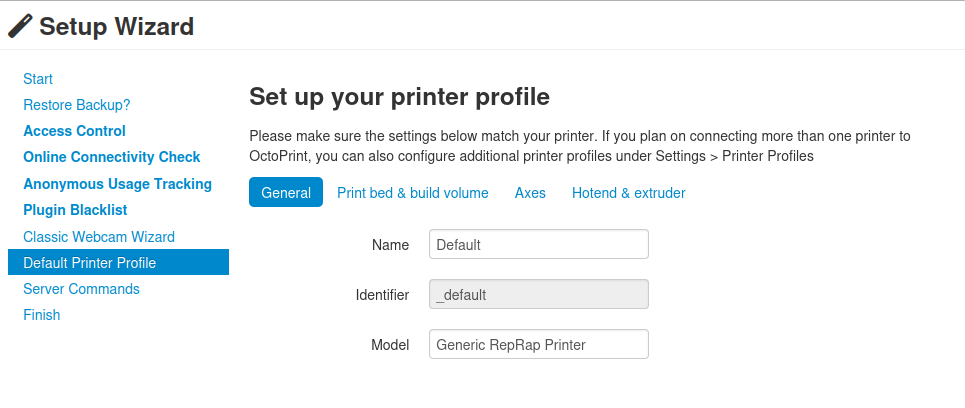
Task: Go to Restore Backup? step
Action: click(77, 105)
